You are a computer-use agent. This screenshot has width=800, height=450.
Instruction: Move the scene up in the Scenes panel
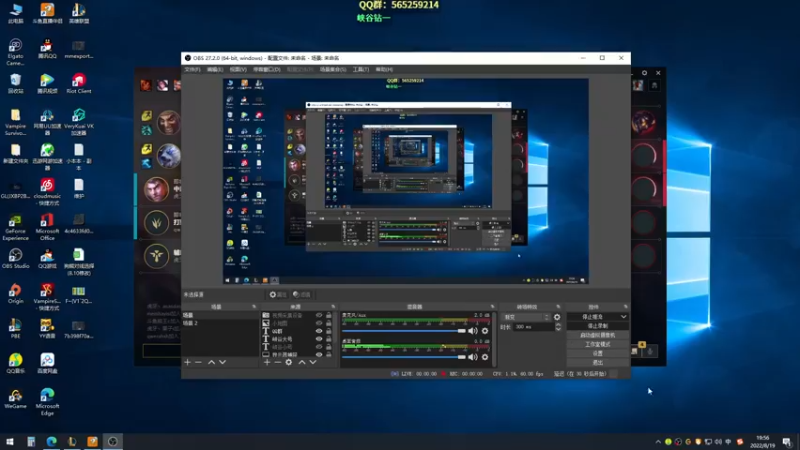click(x=211, y=362)
